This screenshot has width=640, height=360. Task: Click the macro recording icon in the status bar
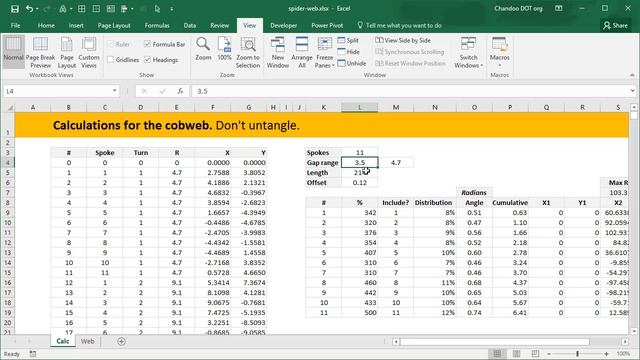(33, 354)
